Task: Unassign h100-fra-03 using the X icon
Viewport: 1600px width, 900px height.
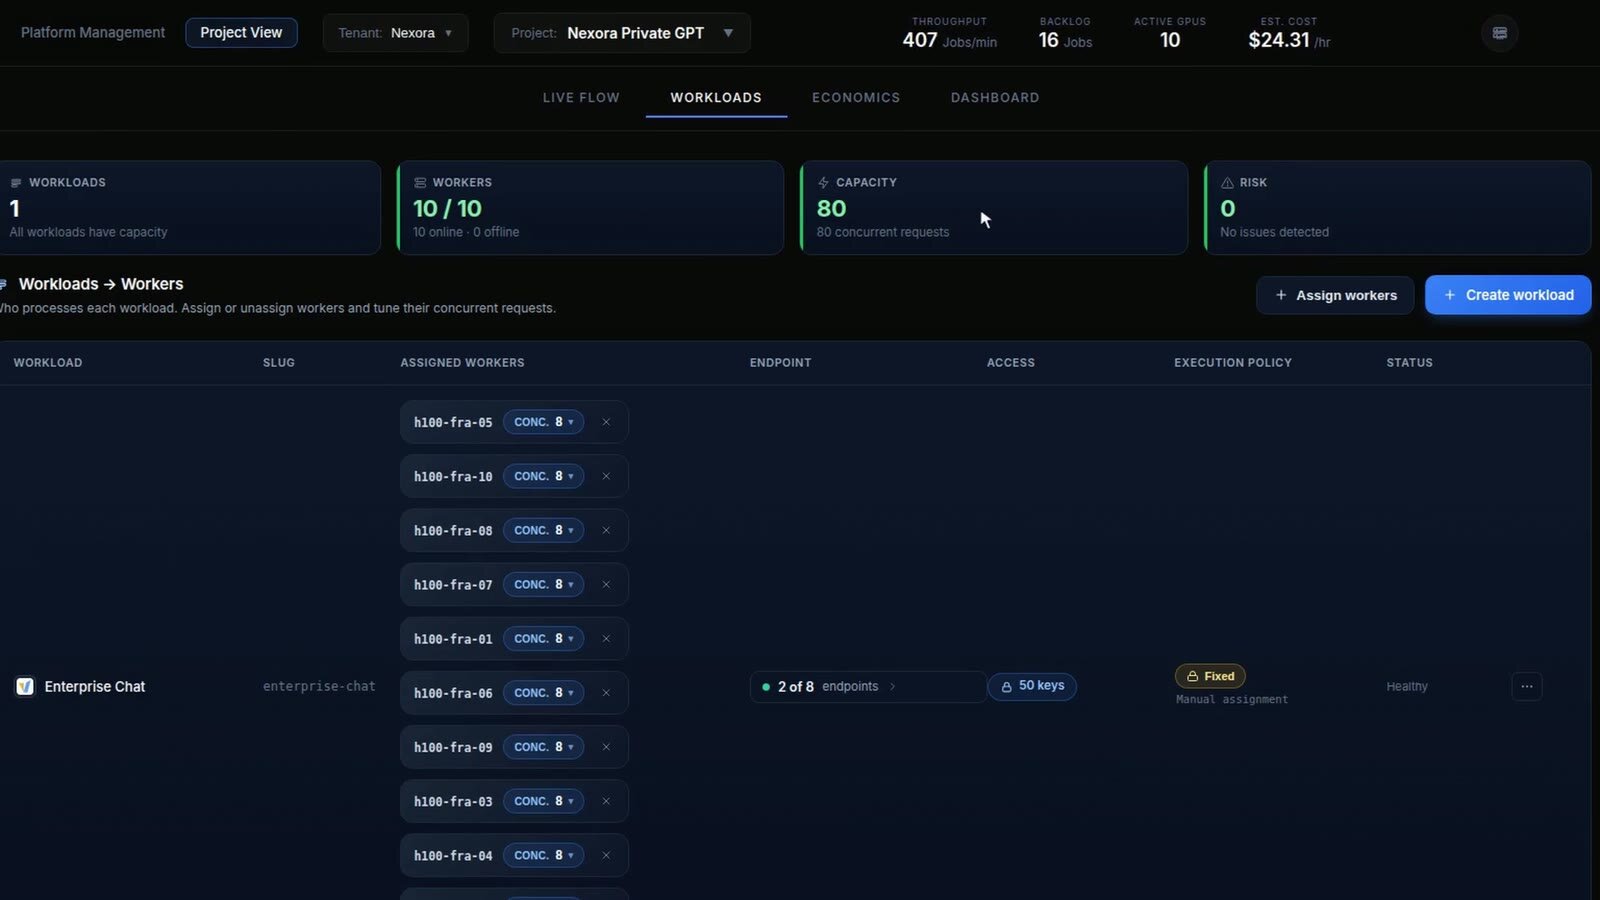Action: click(x=606, y=801)
